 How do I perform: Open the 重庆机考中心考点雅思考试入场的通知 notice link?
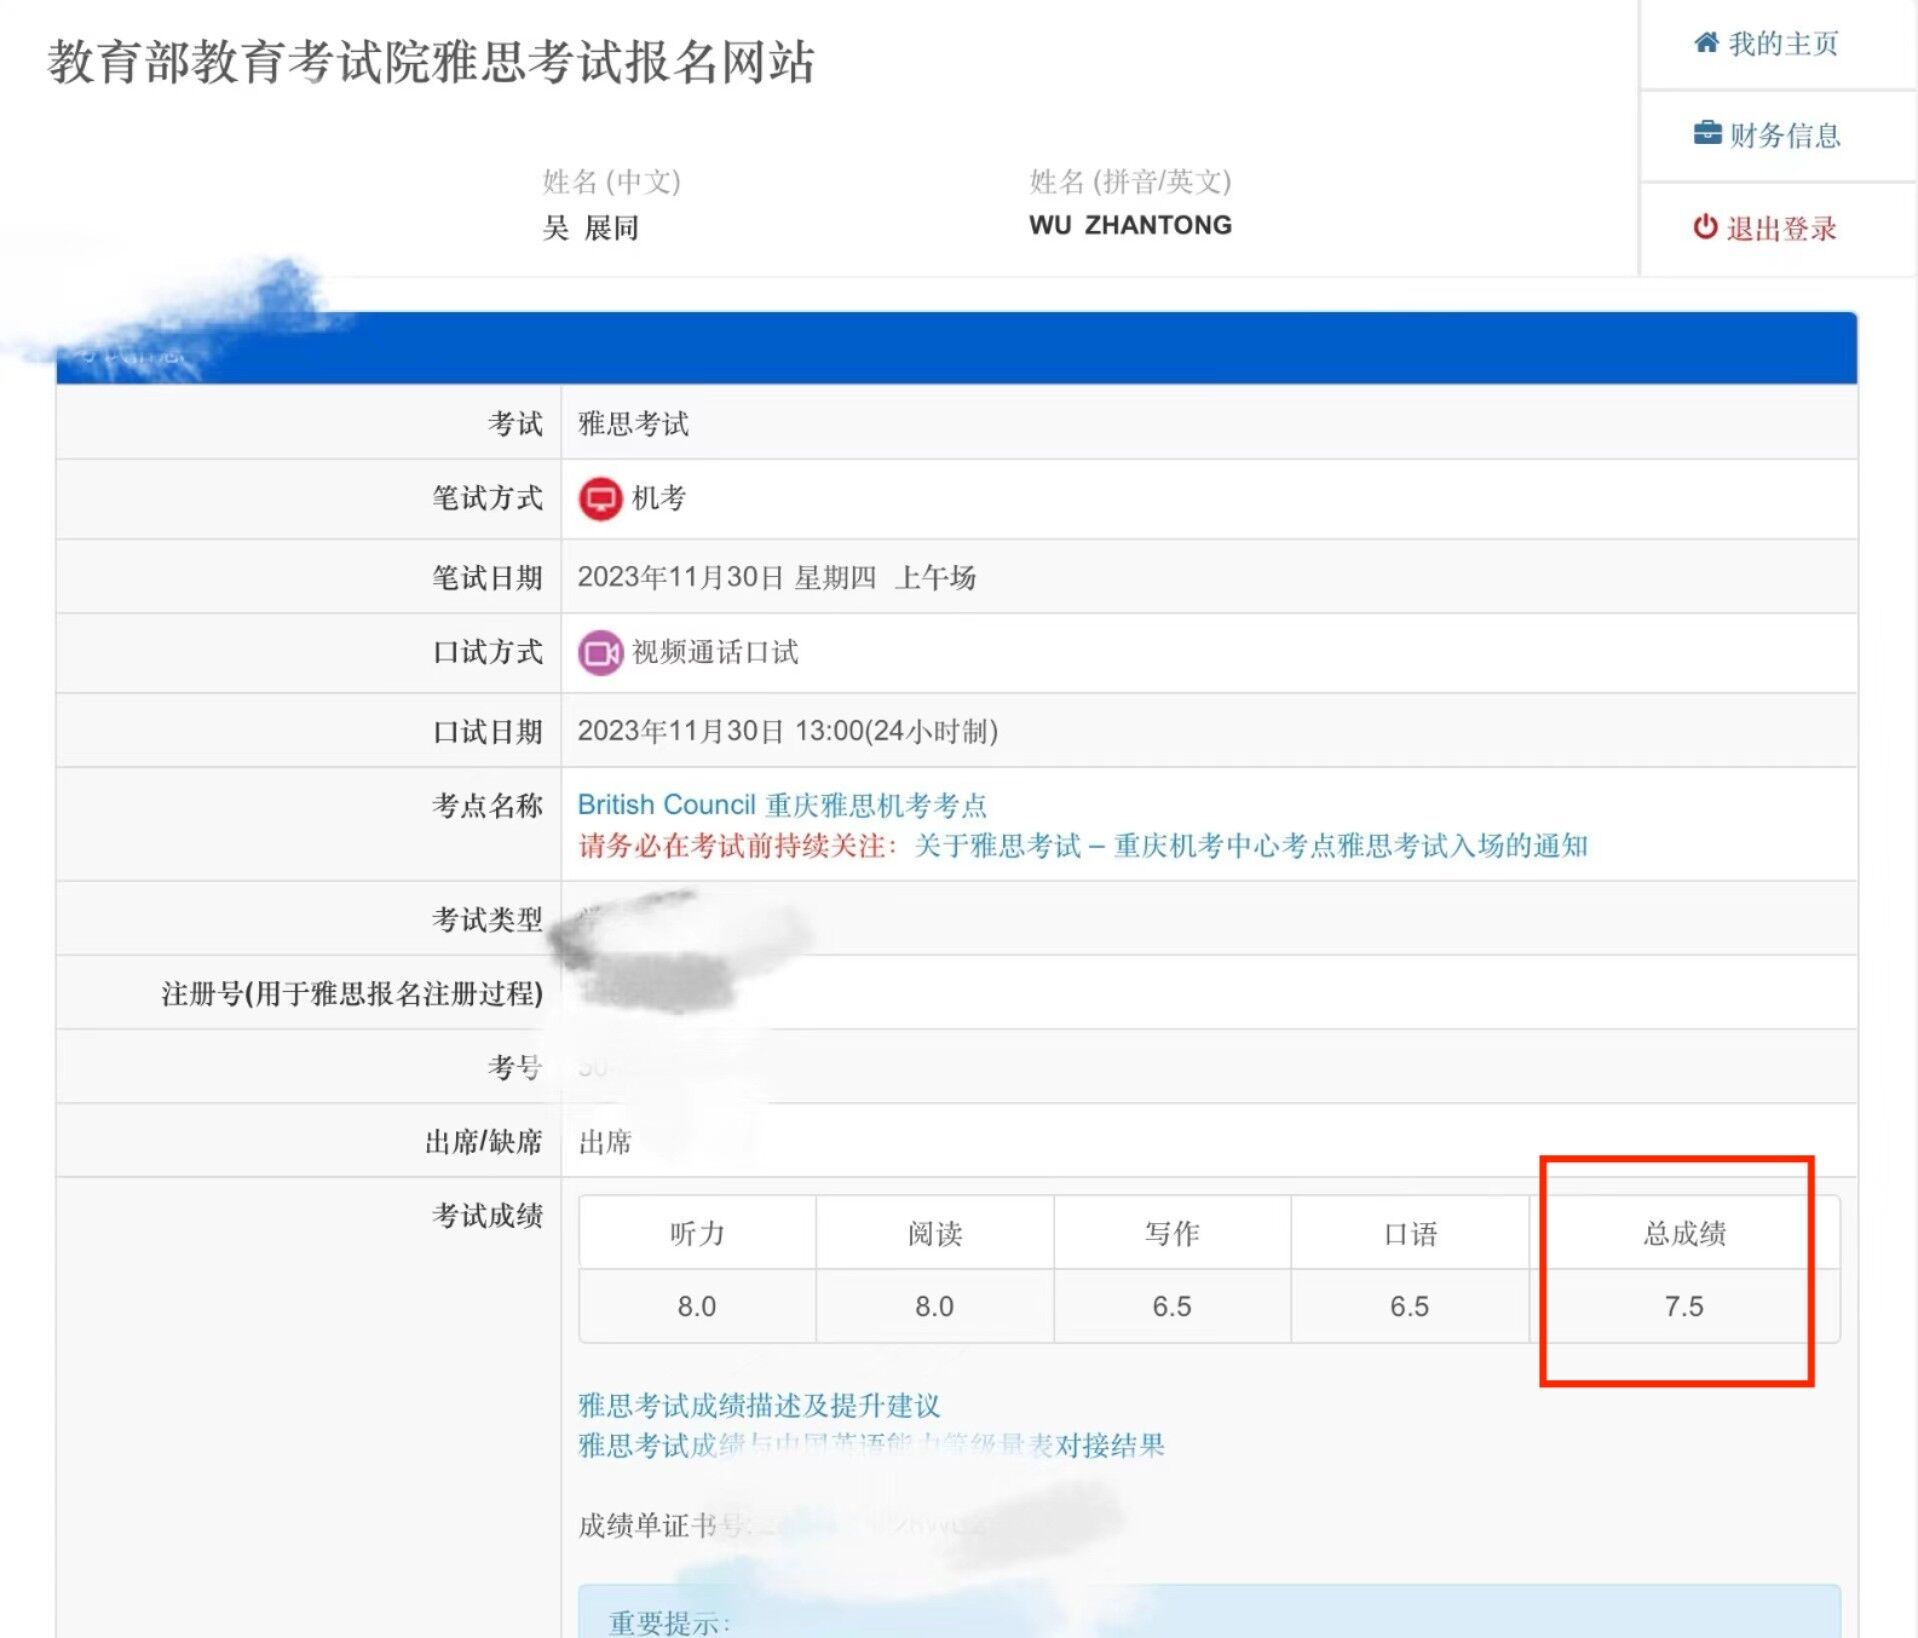point(1250,846)
